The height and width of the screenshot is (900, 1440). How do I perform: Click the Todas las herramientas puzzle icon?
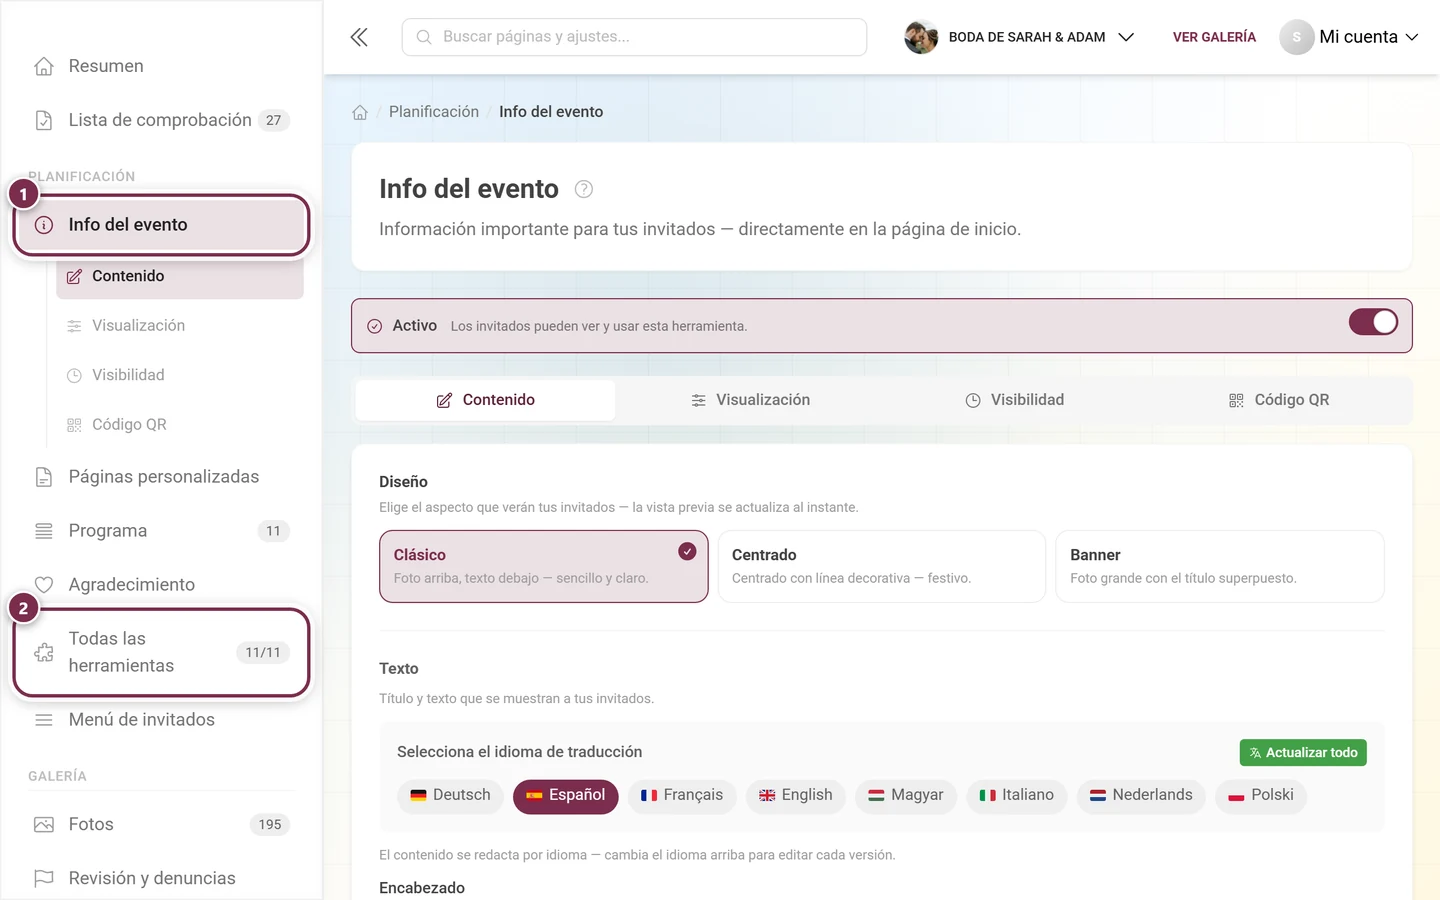[x=44, y=652]
